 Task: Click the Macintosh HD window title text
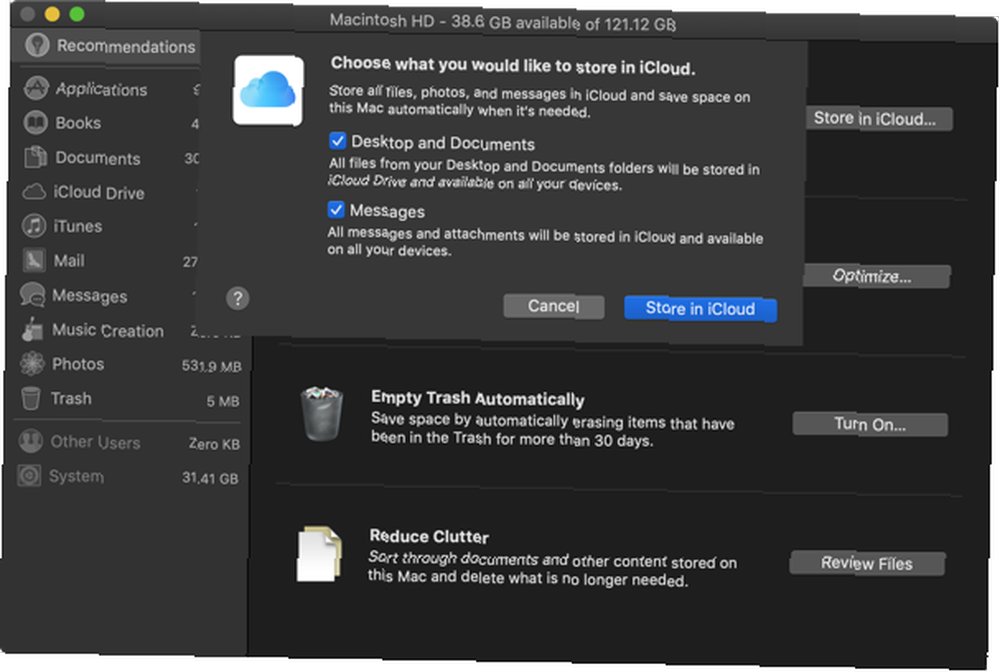tap(503, 23)
